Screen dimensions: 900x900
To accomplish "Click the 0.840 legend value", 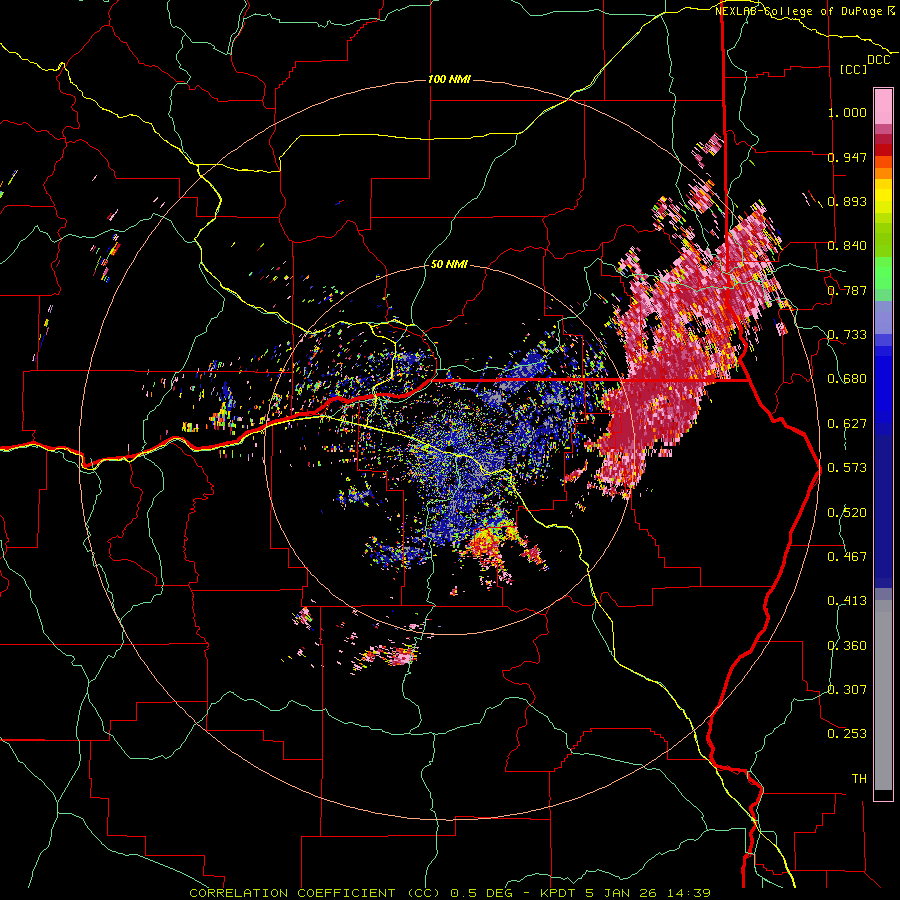I will 847,246.
